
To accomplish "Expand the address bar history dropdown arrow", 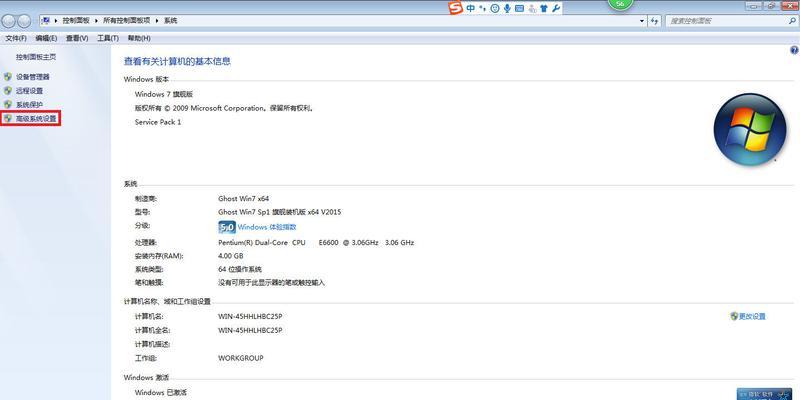I will pos(642,21).
